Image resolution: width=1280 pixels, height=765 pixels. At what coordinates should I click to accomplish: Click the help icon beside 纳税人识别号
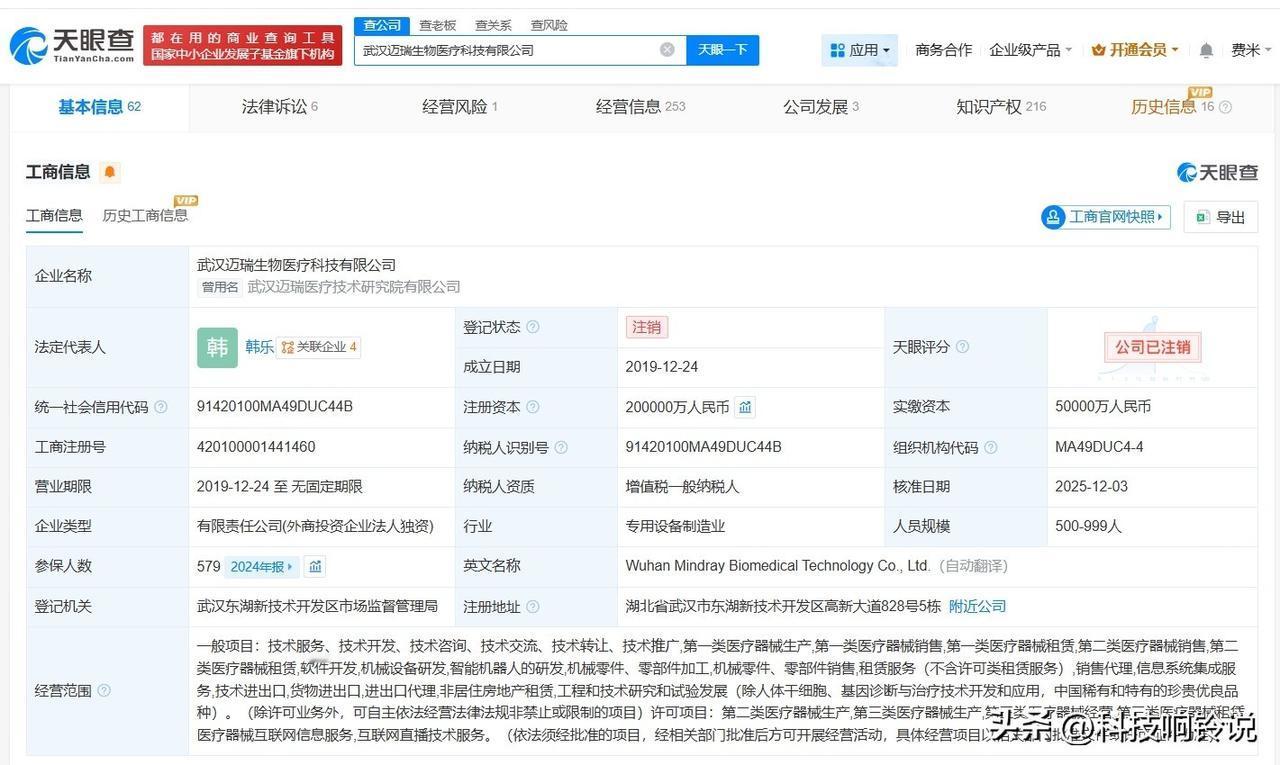point(561,447)
